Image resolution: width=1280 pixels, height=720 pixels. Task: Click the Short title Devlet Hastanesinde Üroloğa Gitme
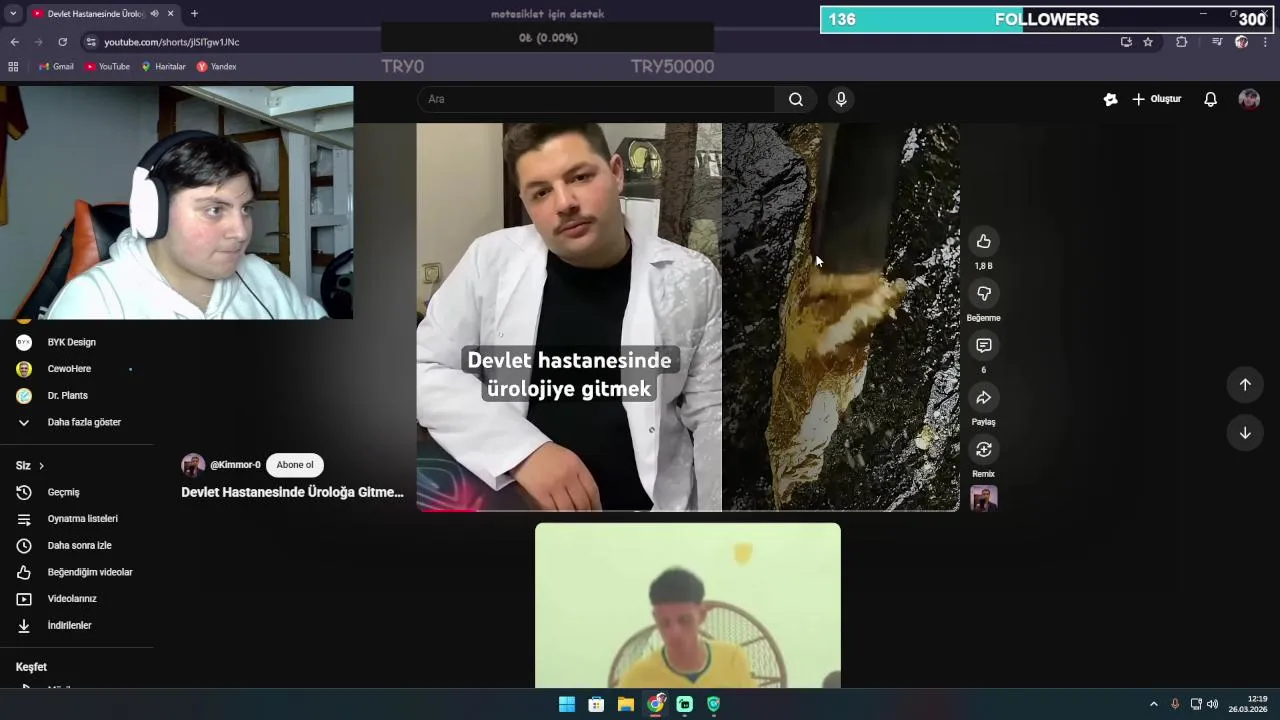292,492
